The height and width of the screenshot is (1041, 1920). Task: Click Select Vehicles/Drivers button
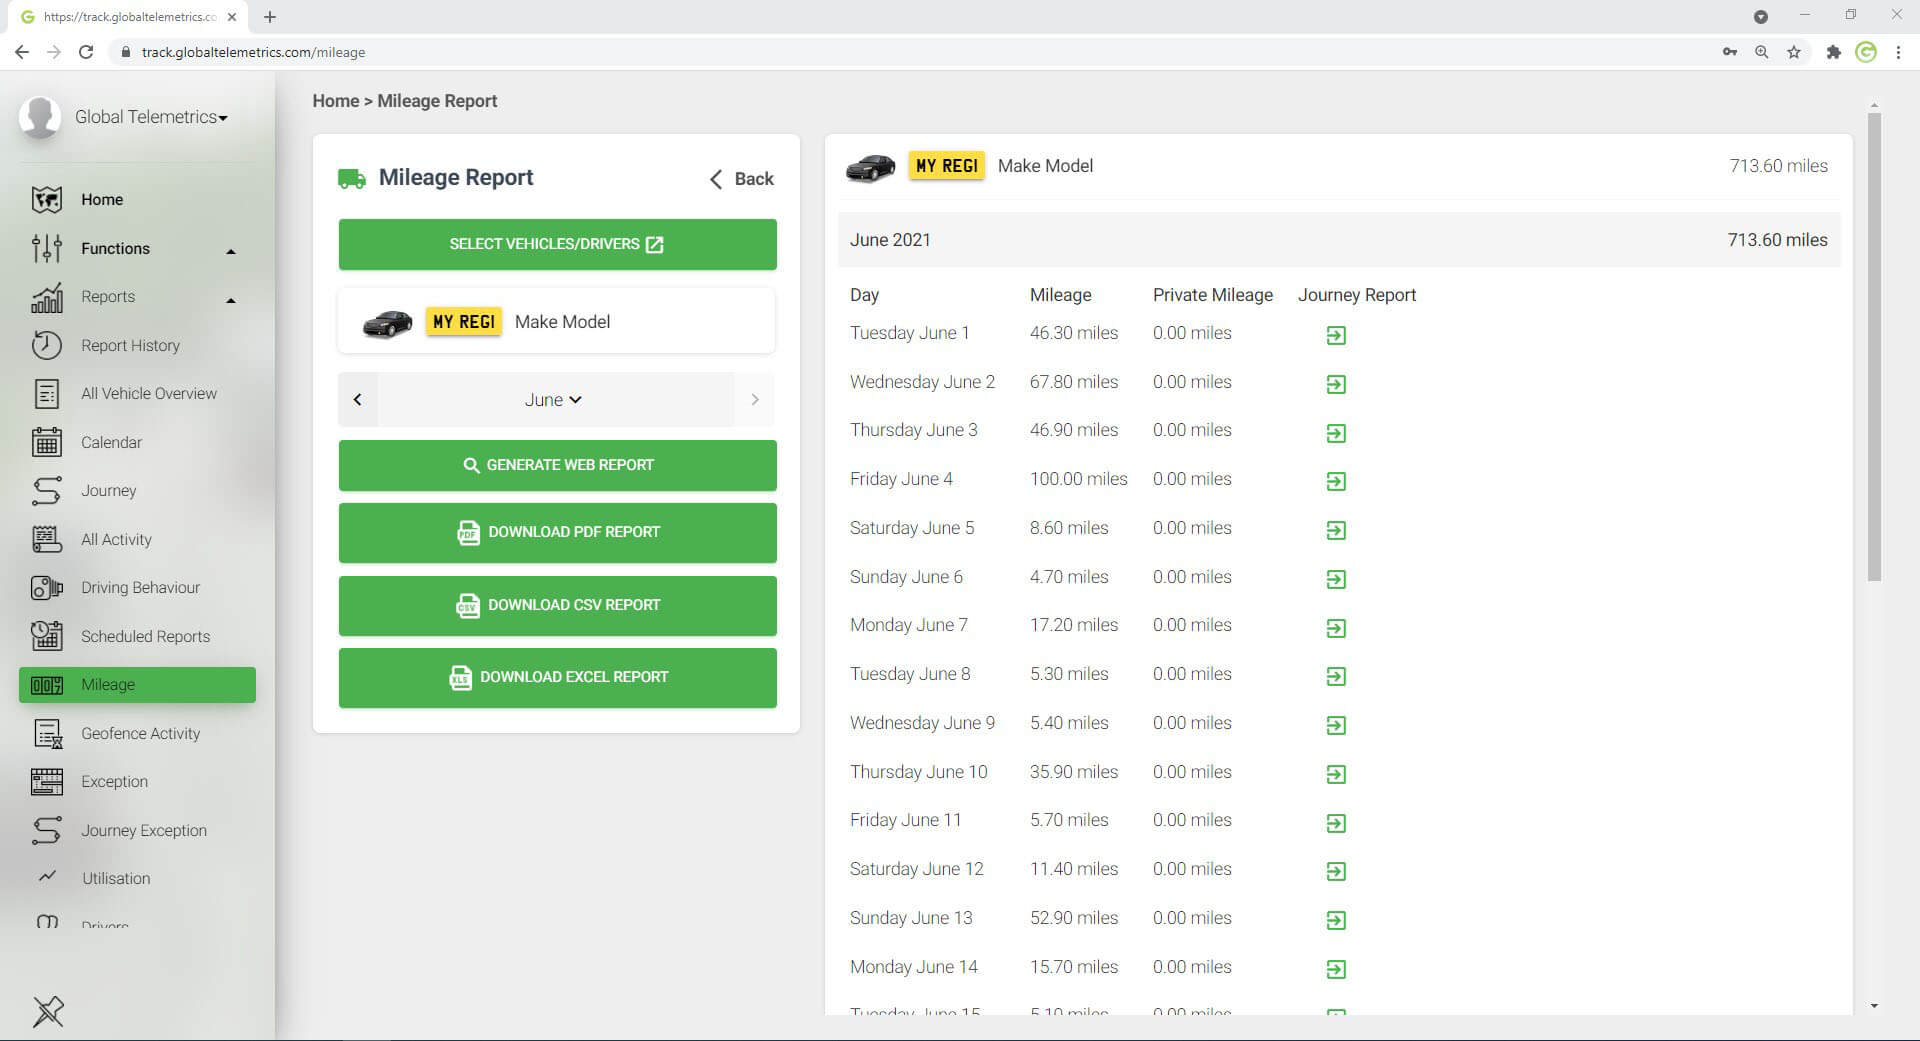tap(557, 244)
